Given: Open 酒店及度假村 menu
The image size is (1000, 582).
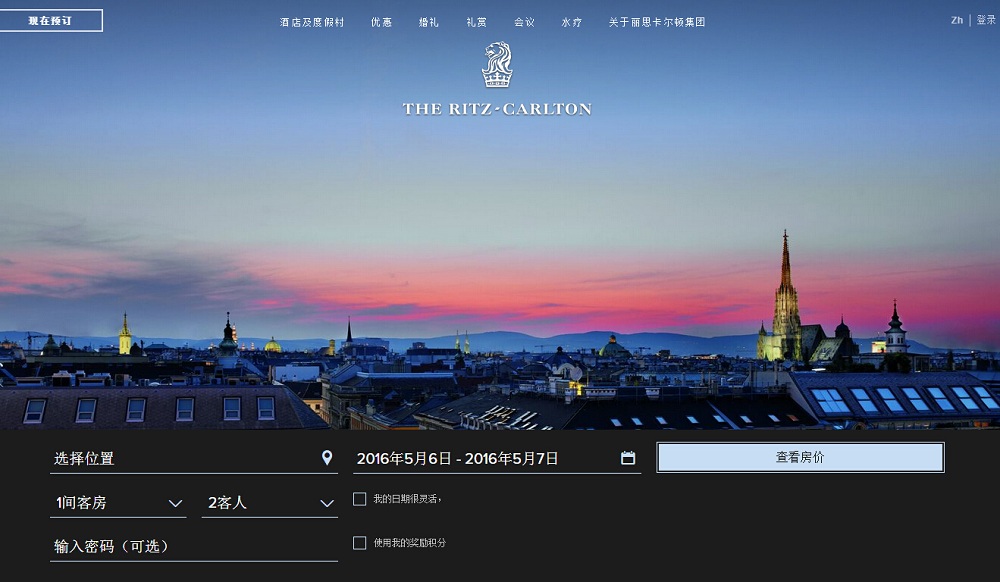Looking at the screenshot, I should point(312,22).
